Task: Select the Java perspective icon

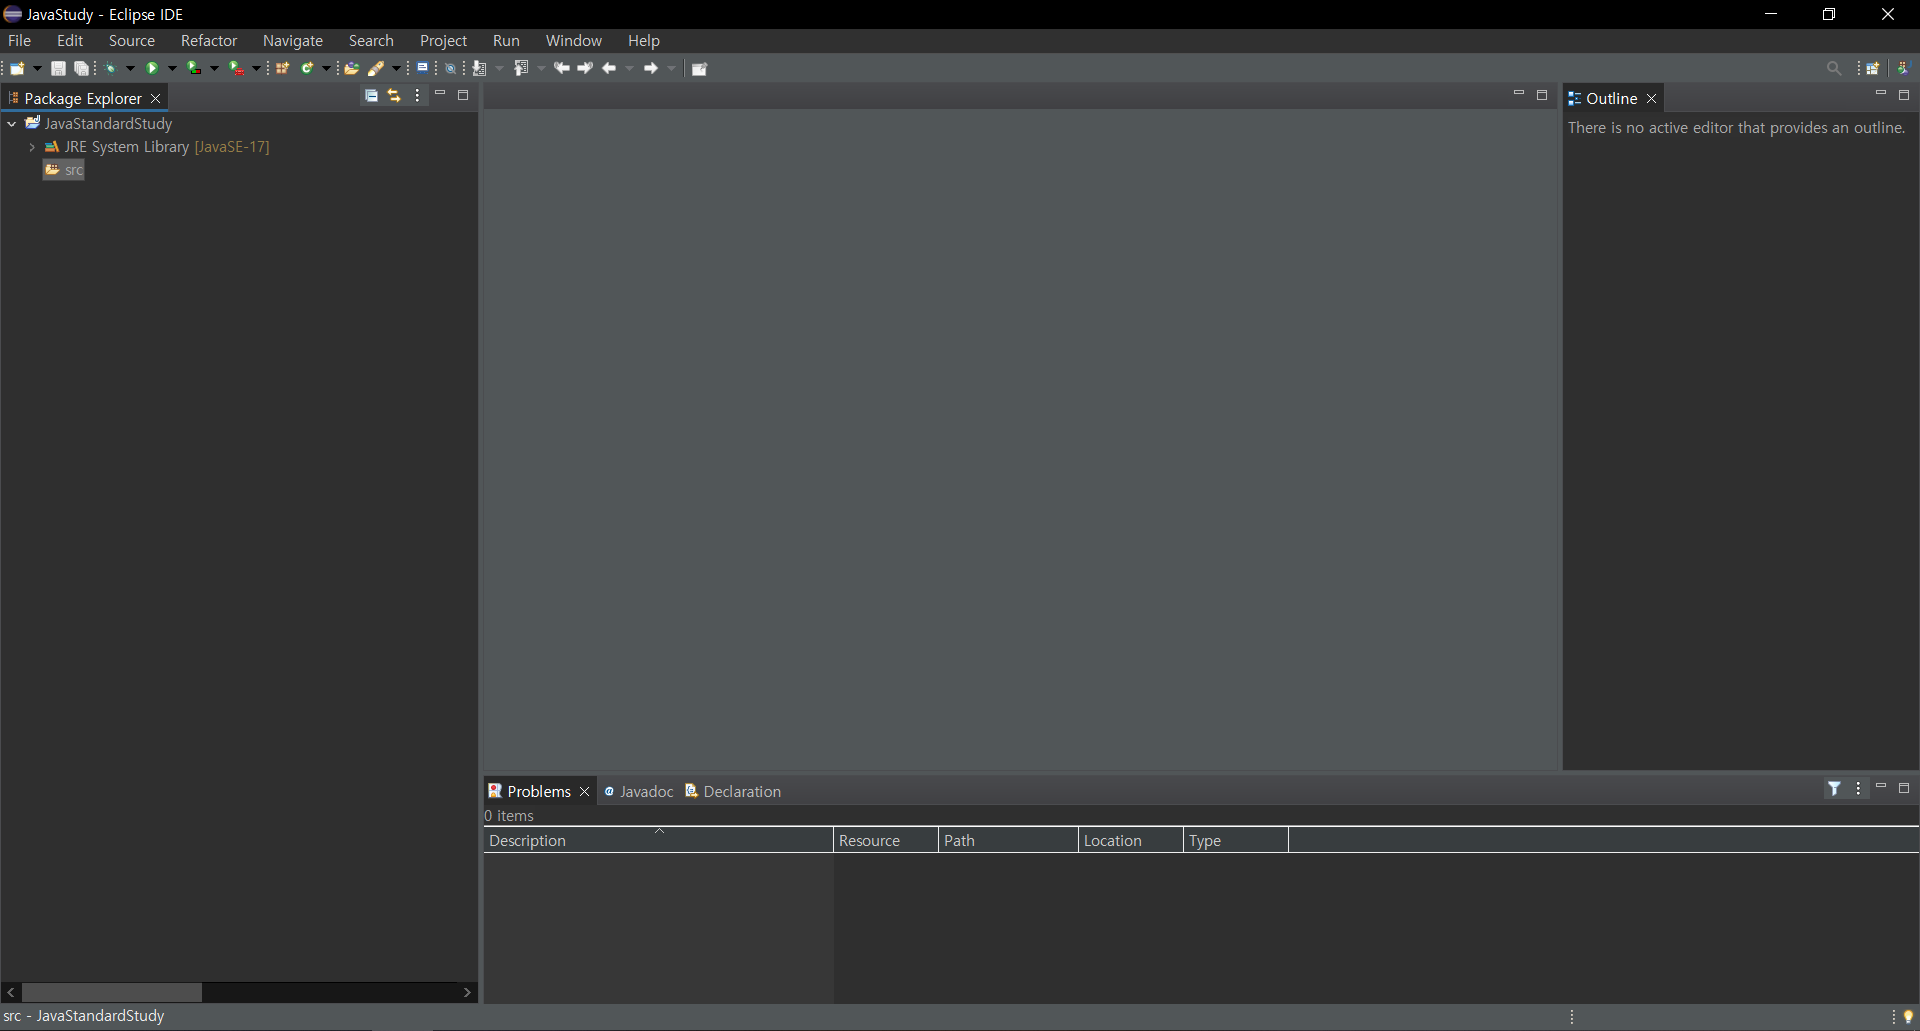Action: [x=1903, y=69]
